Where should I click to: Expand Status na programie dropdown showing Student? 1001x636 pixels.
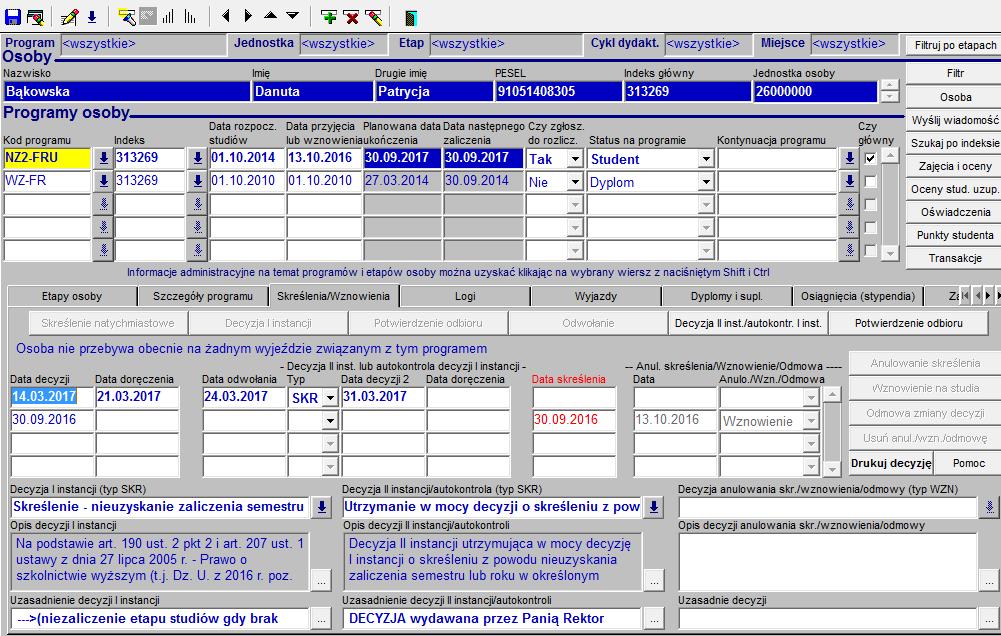pyautogui.click(x=705, y=159)
